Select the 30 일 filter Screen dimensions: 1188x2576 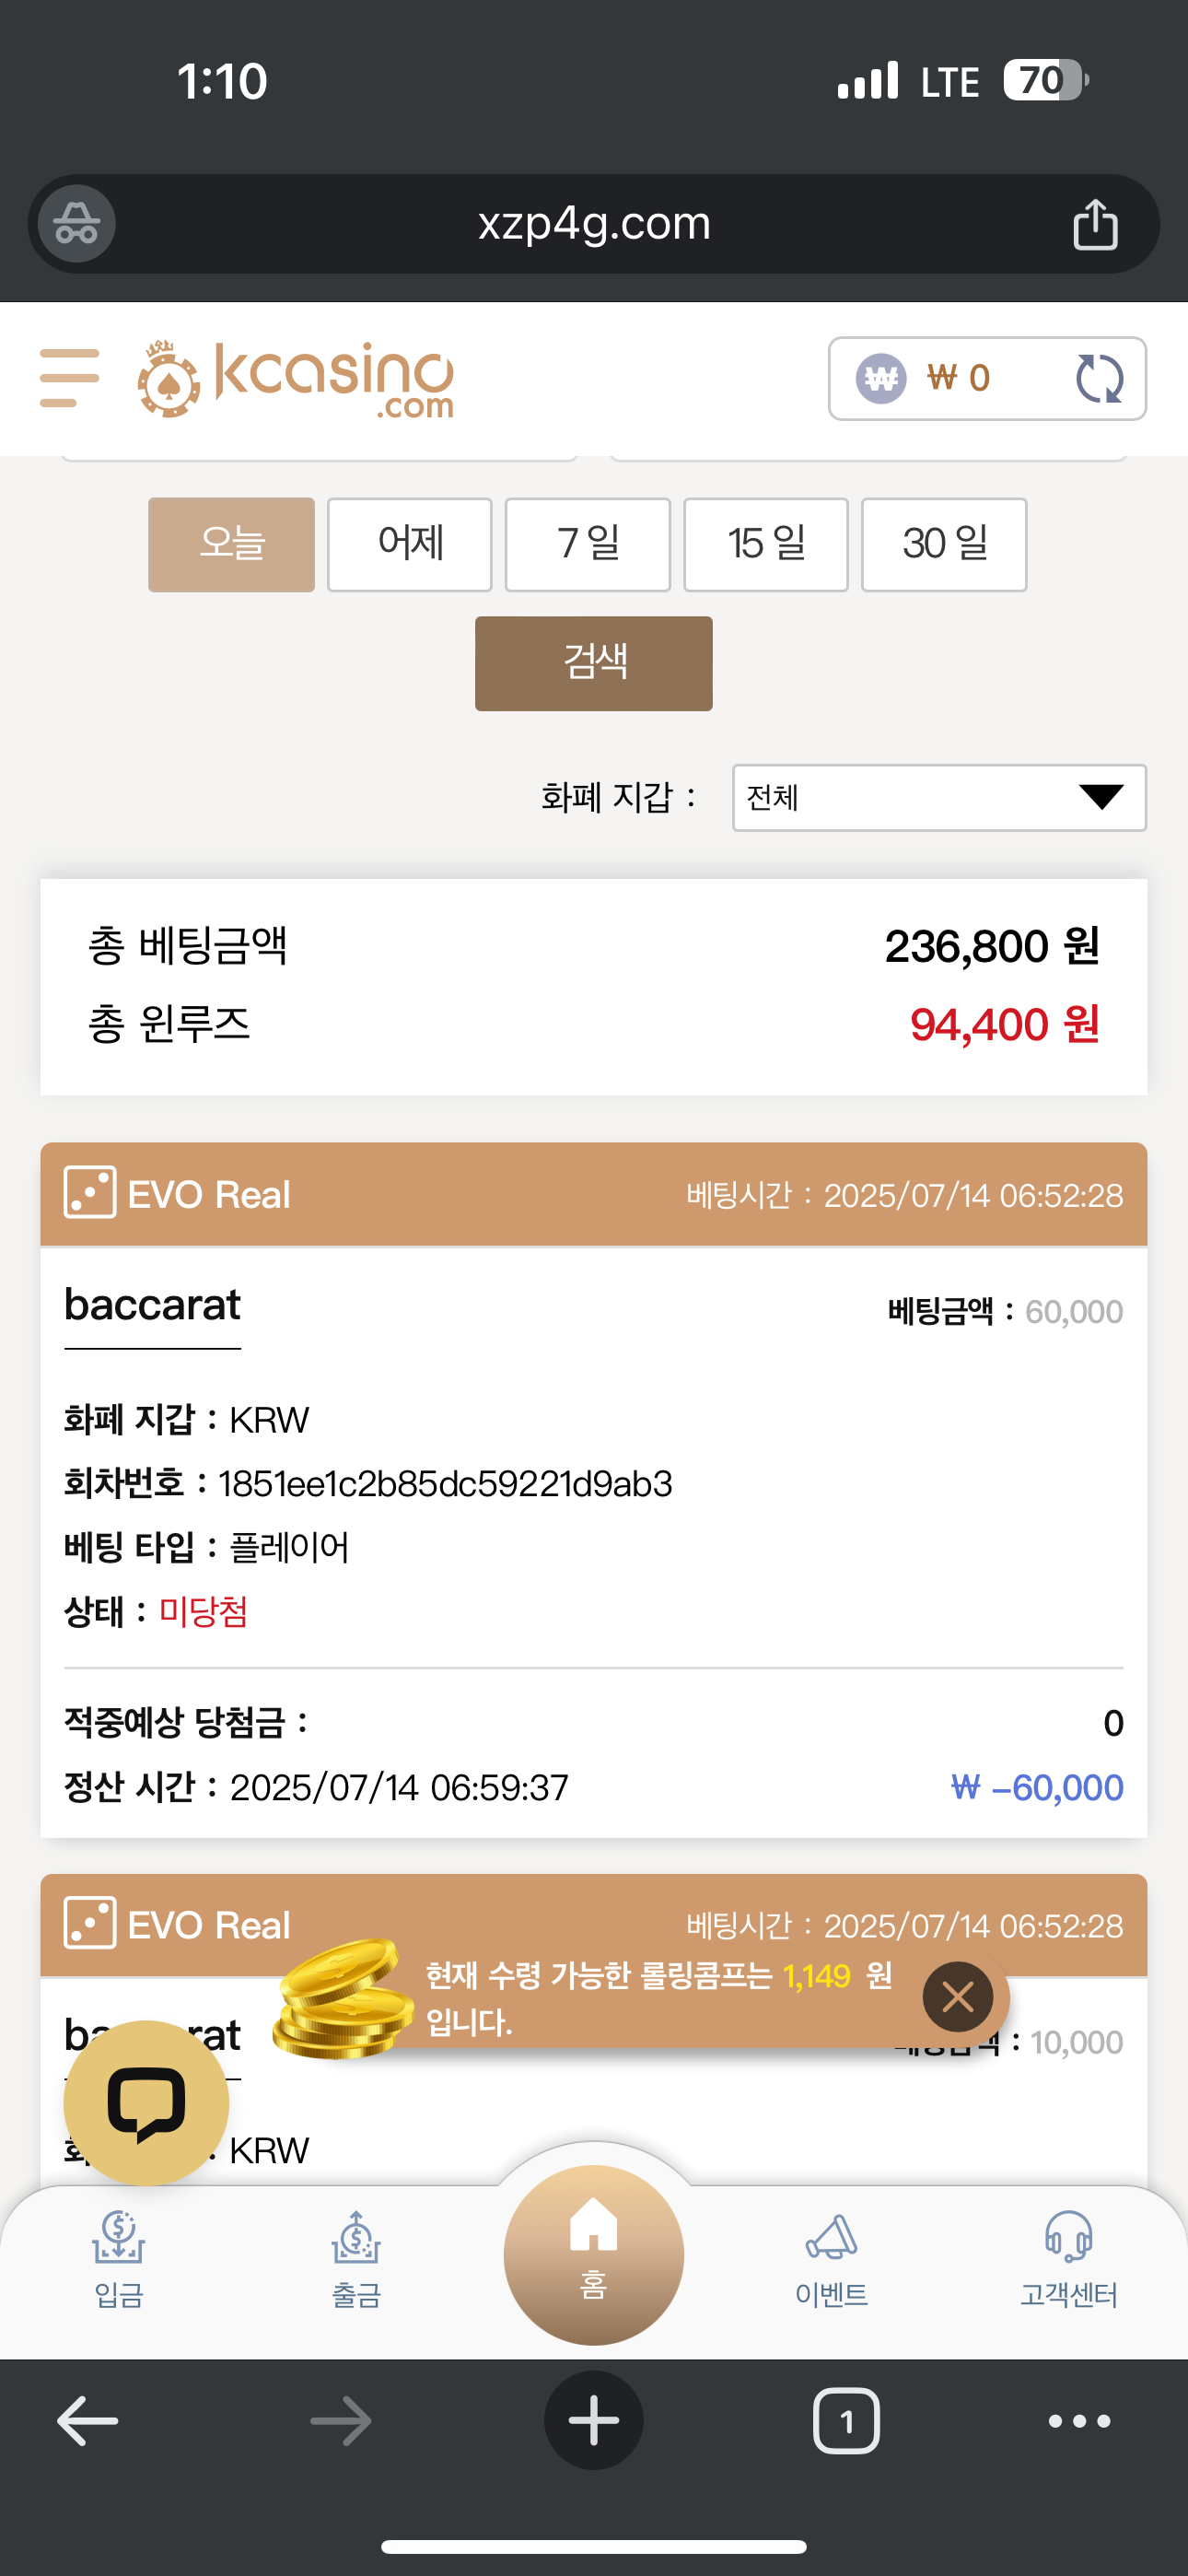pyautogui.click(x=944, y=544)
